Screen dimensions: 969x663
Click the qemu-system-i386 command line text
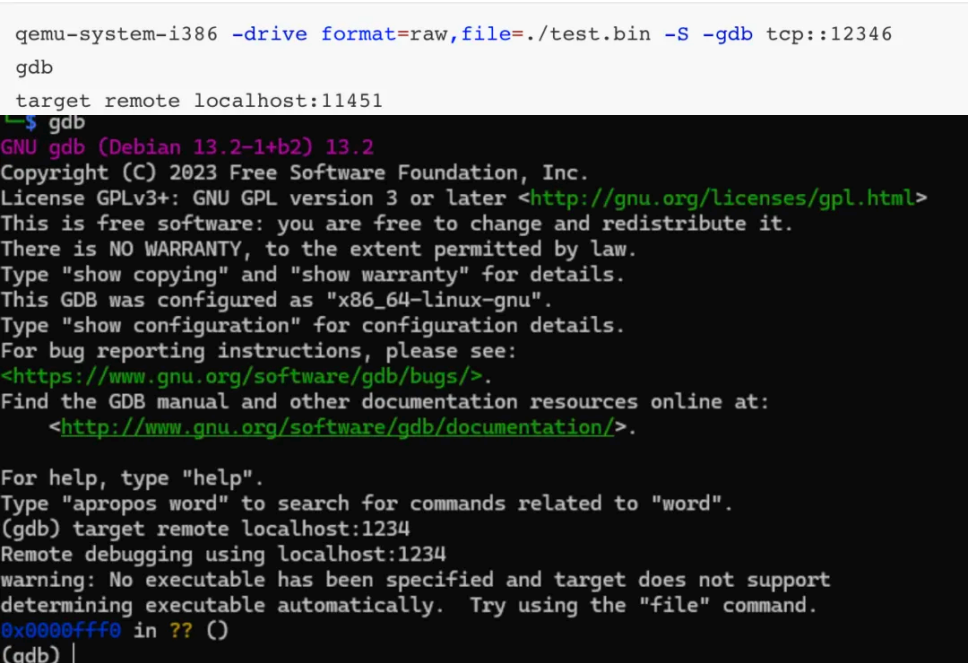[x=454, y=34]
